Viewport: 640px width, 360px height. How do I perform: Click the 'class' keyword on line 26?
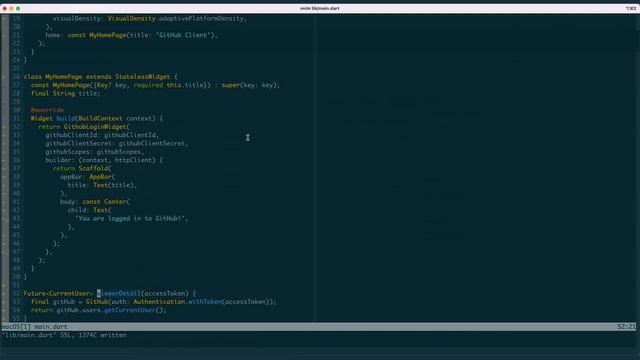(33, 77)
